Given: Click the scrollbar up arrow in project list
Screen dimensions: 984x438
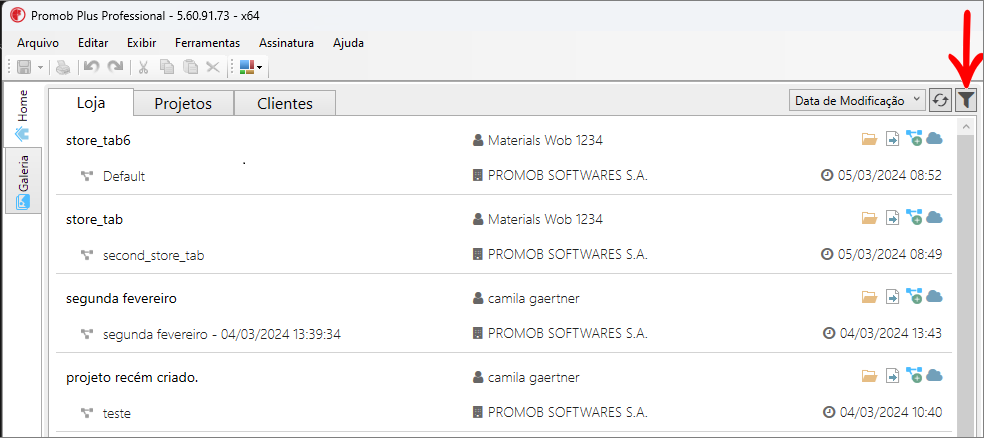Looking at the screenshot, I should click(x=965, y=126).
